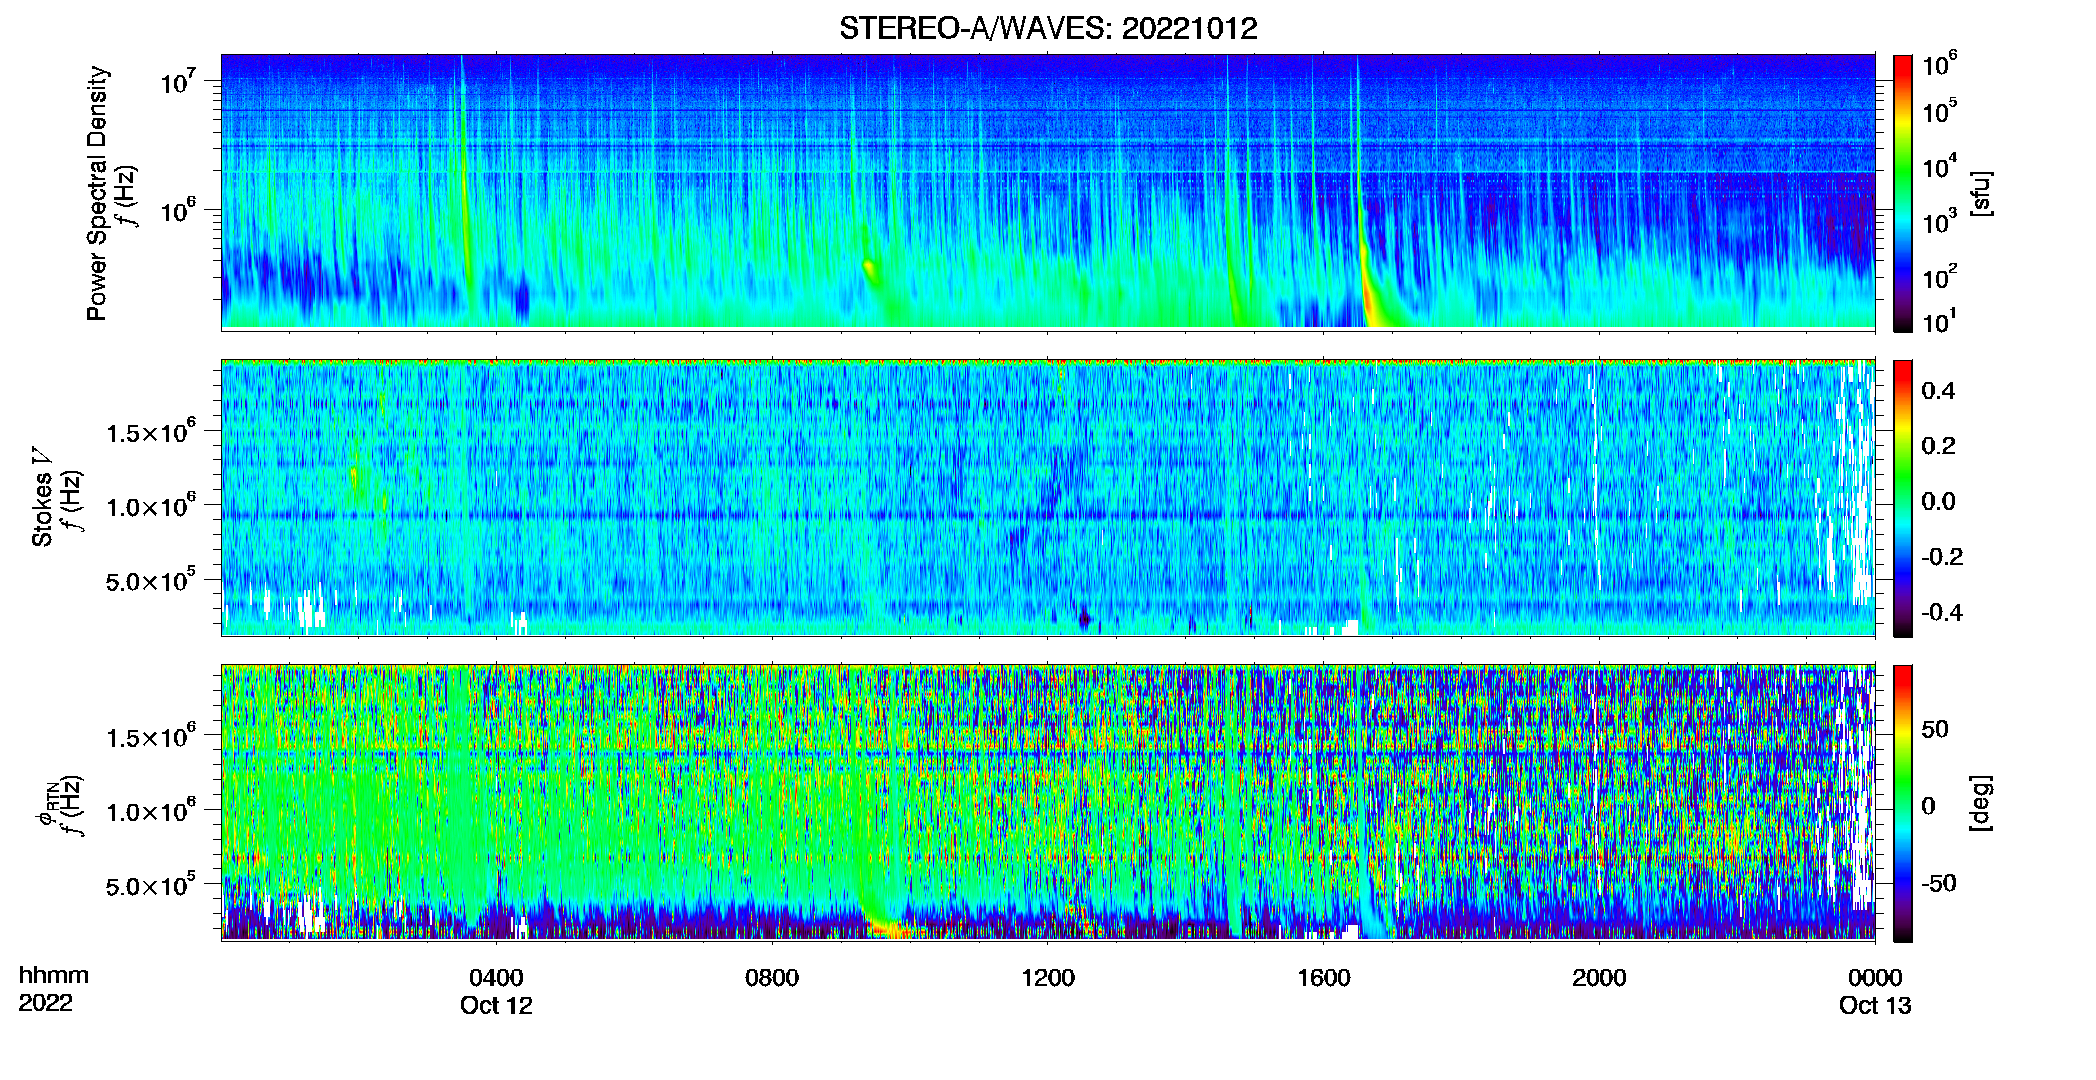
Task: Click the 10^3 value on sfu colorbar
Action: [x=1940, y=220]
